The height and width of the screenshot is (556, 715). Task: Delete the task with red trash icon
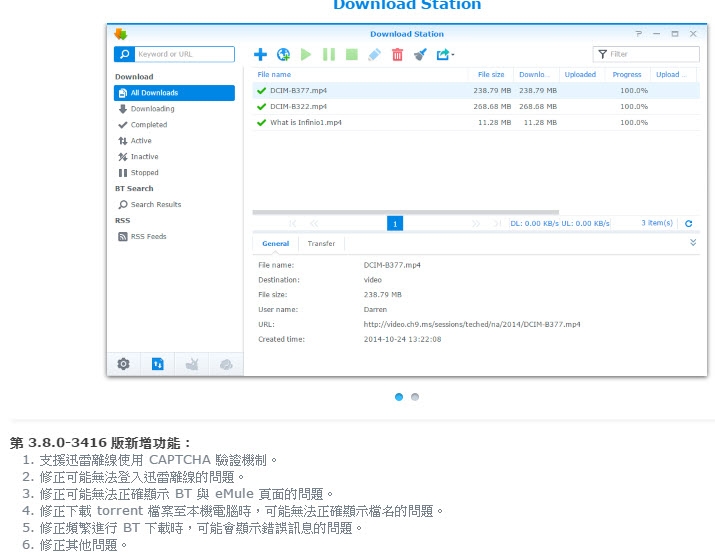pyautogui.click(x=398, y=55)
